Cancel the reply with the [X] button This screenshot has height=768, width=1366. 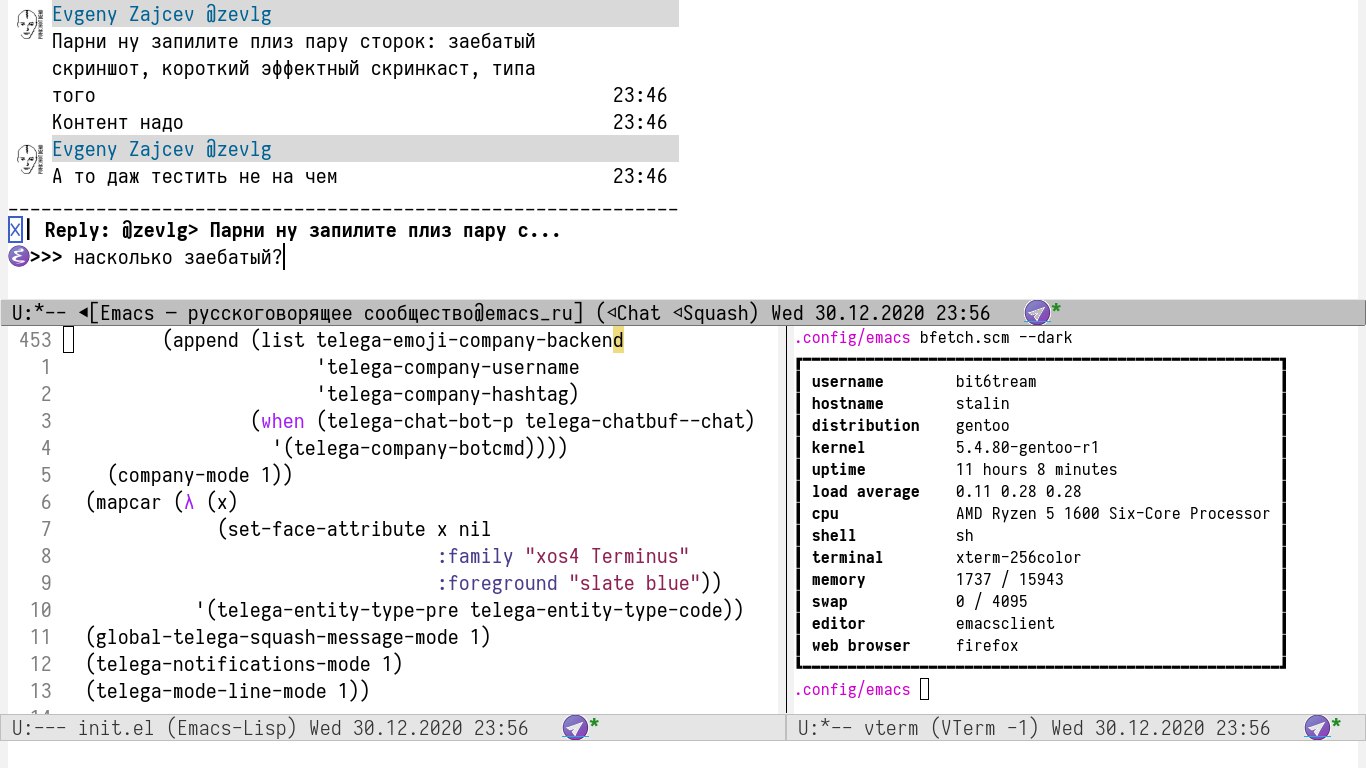15,231
